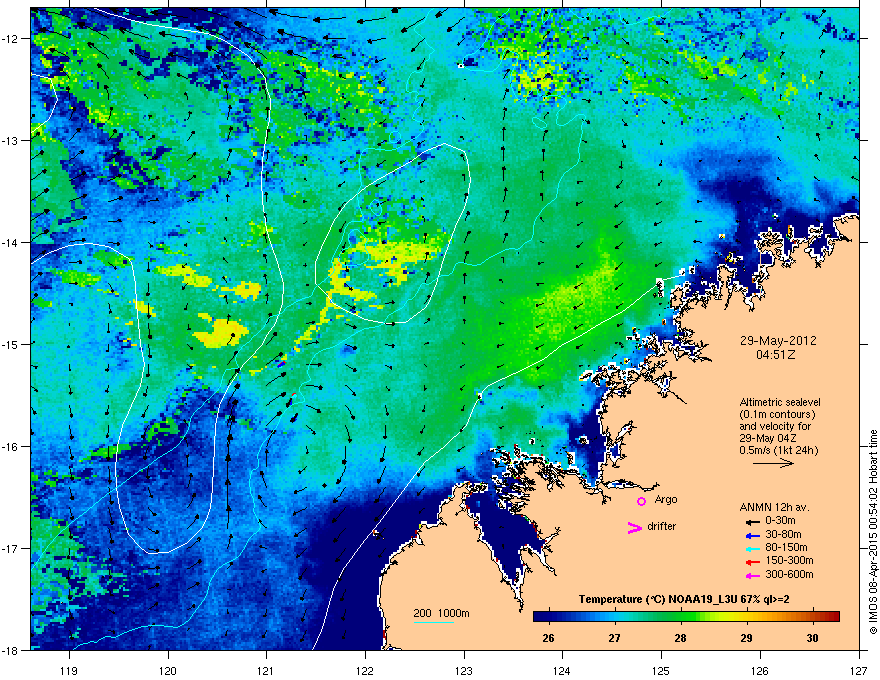Click the 'Argo' legend label
This screenshot has height=680, width=880.
tap(666, 499)
